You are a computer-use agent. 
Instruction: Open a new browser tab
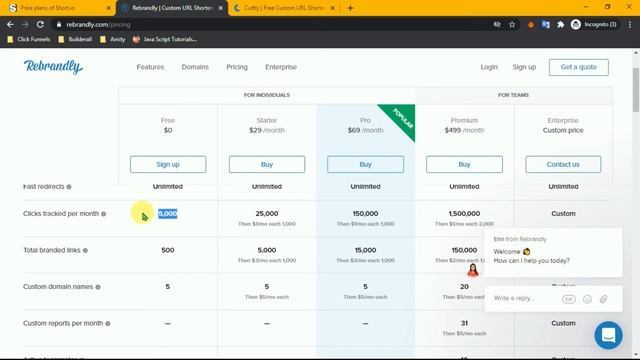pyautogui.click(x=350, y=8)
